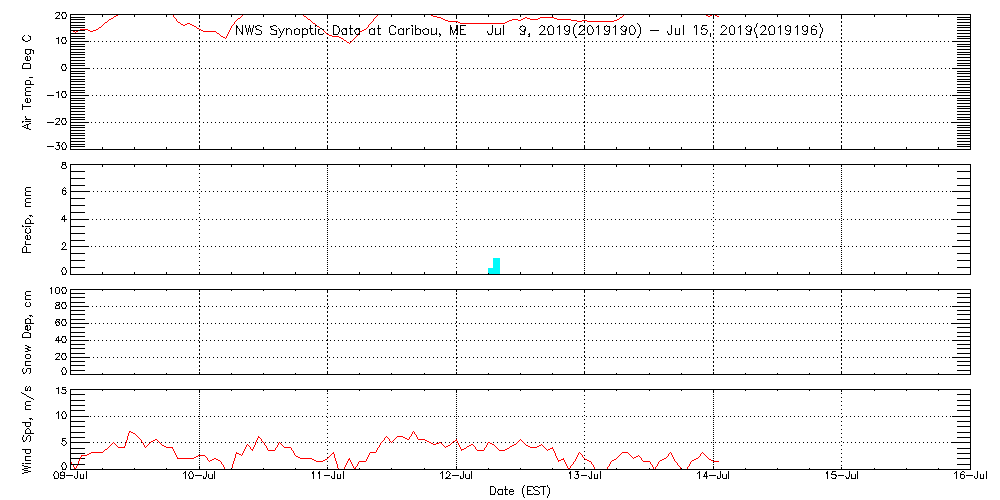Click the '11-Jul' date tick label
The width and height of the screenshot is (1000, 500).
tap(328, 476)
